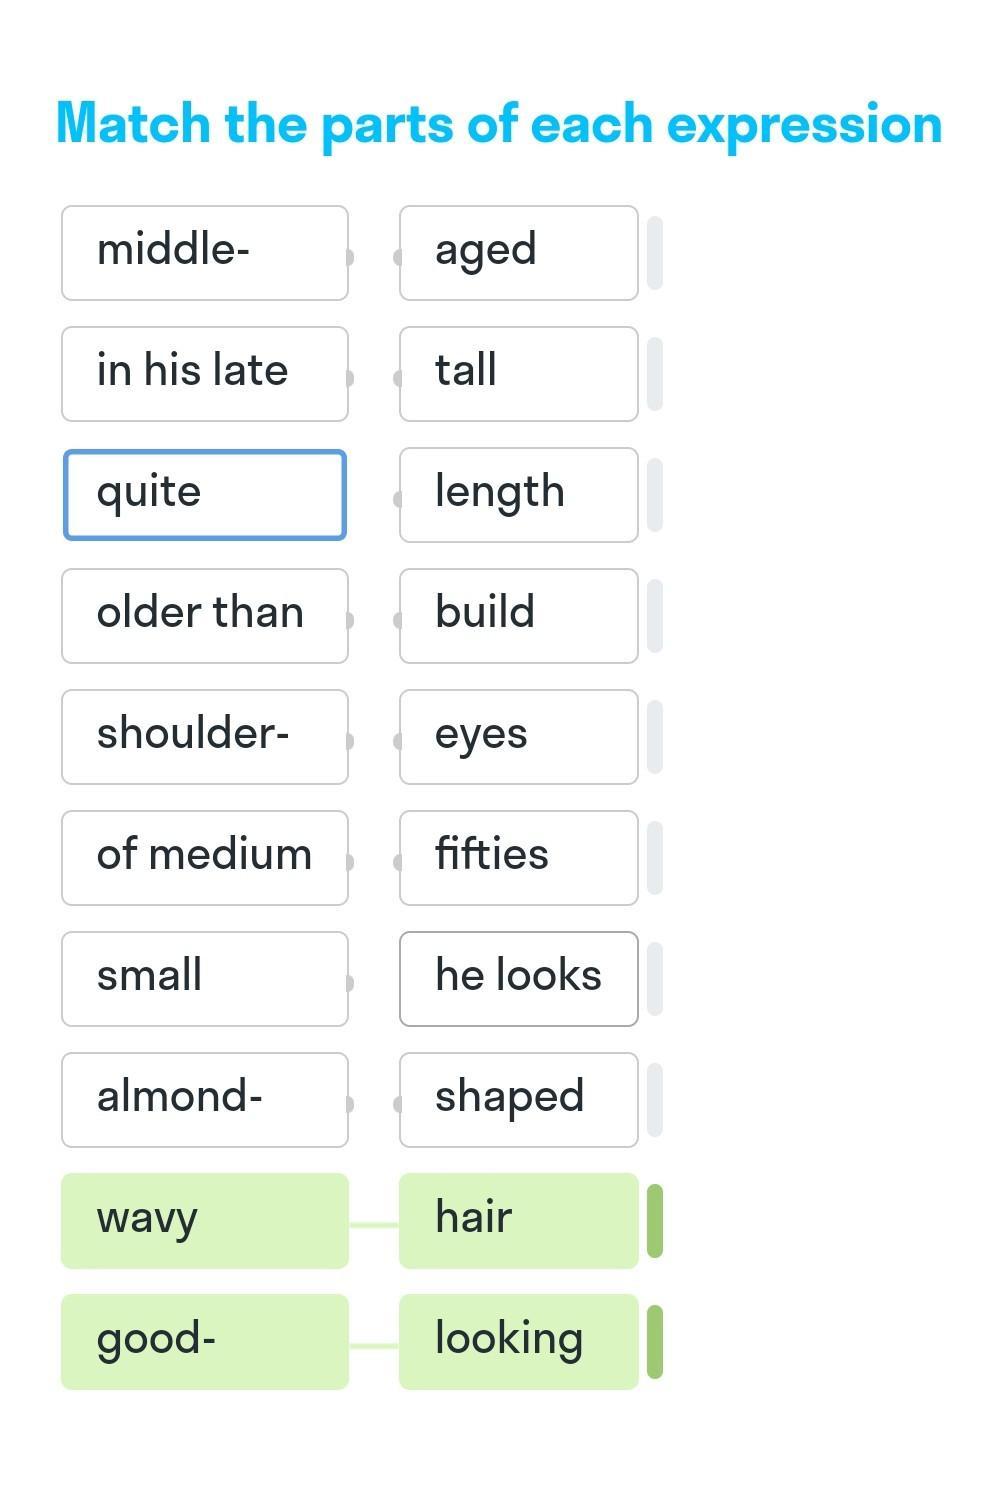This screenshot has height=1502, width=996.
Task: Click the "tall" answer card
Action: pos(519,374)
